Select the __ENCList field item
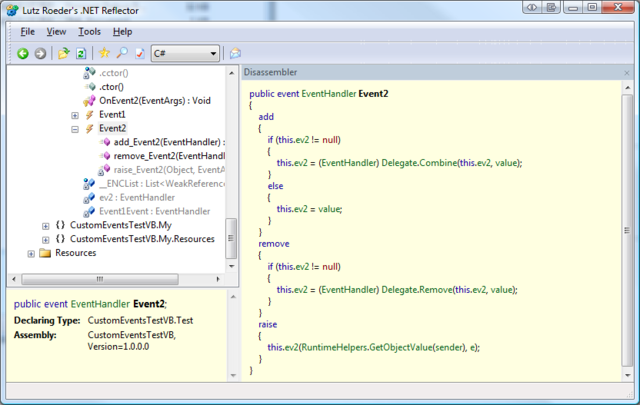Image resolution: width=640 pixels, height=405 pixels. click(x=162, y=184)
